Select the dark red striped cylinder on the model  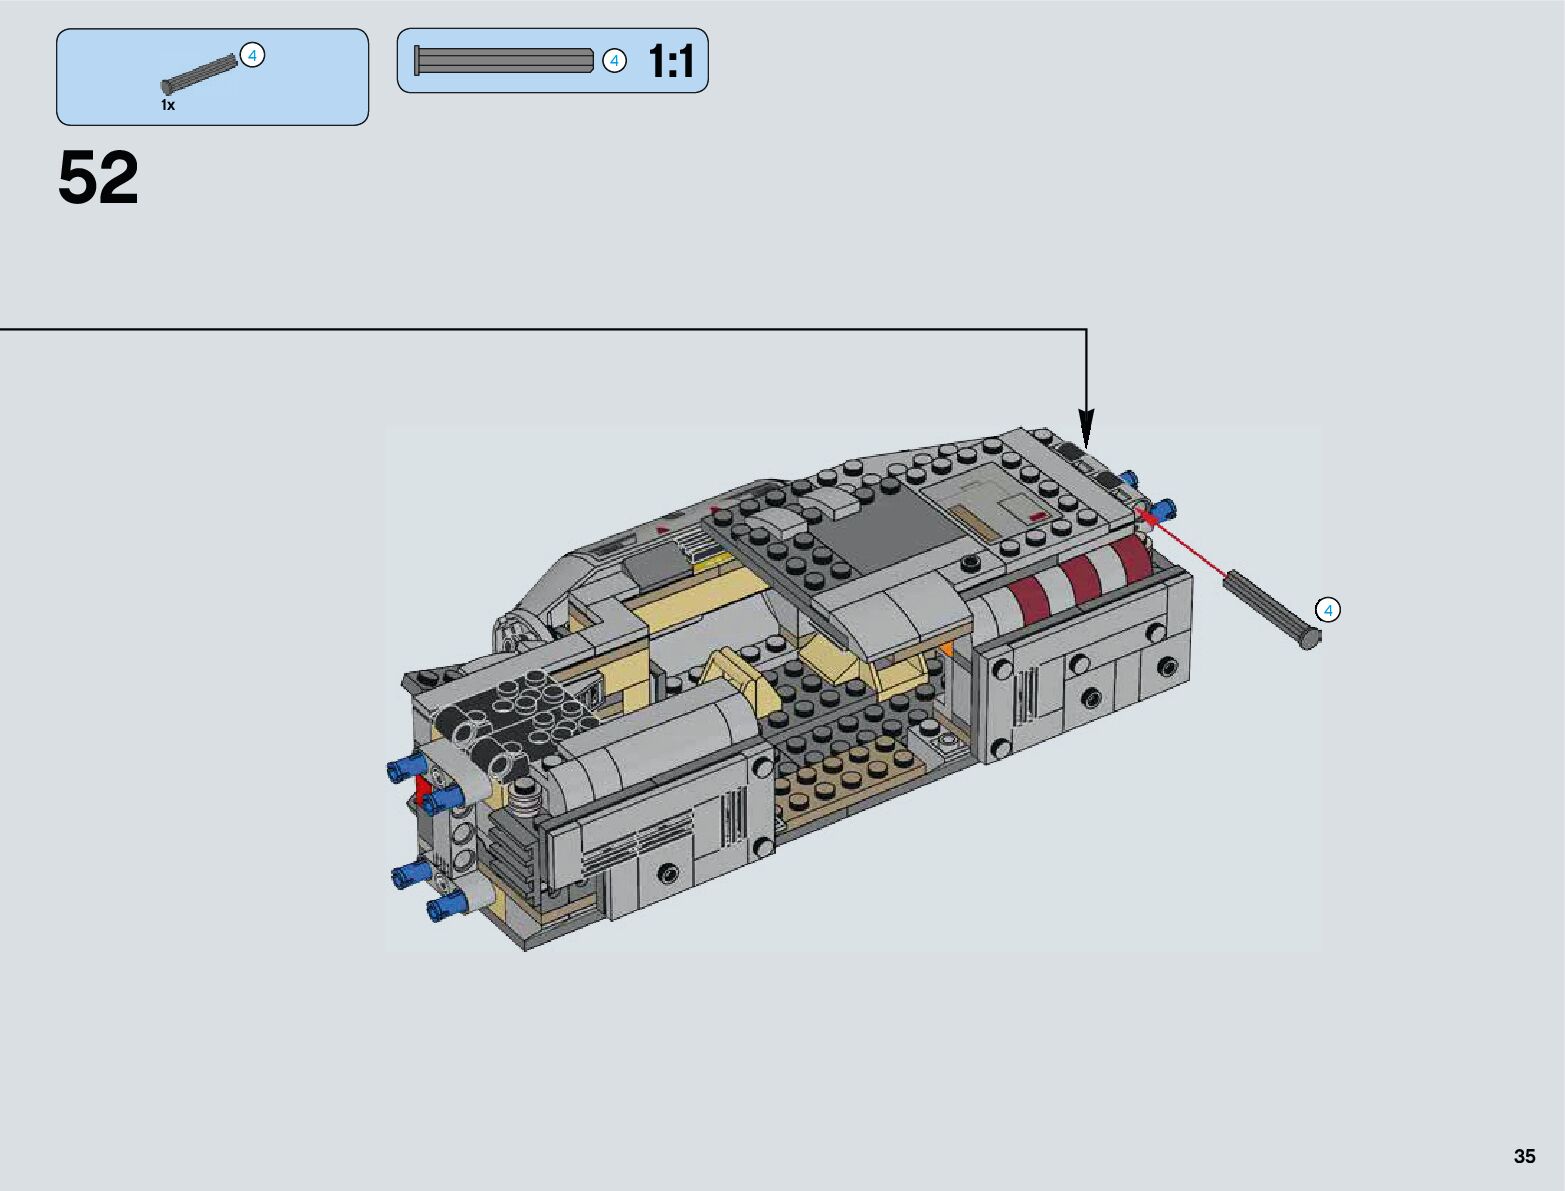(1080, 573)
